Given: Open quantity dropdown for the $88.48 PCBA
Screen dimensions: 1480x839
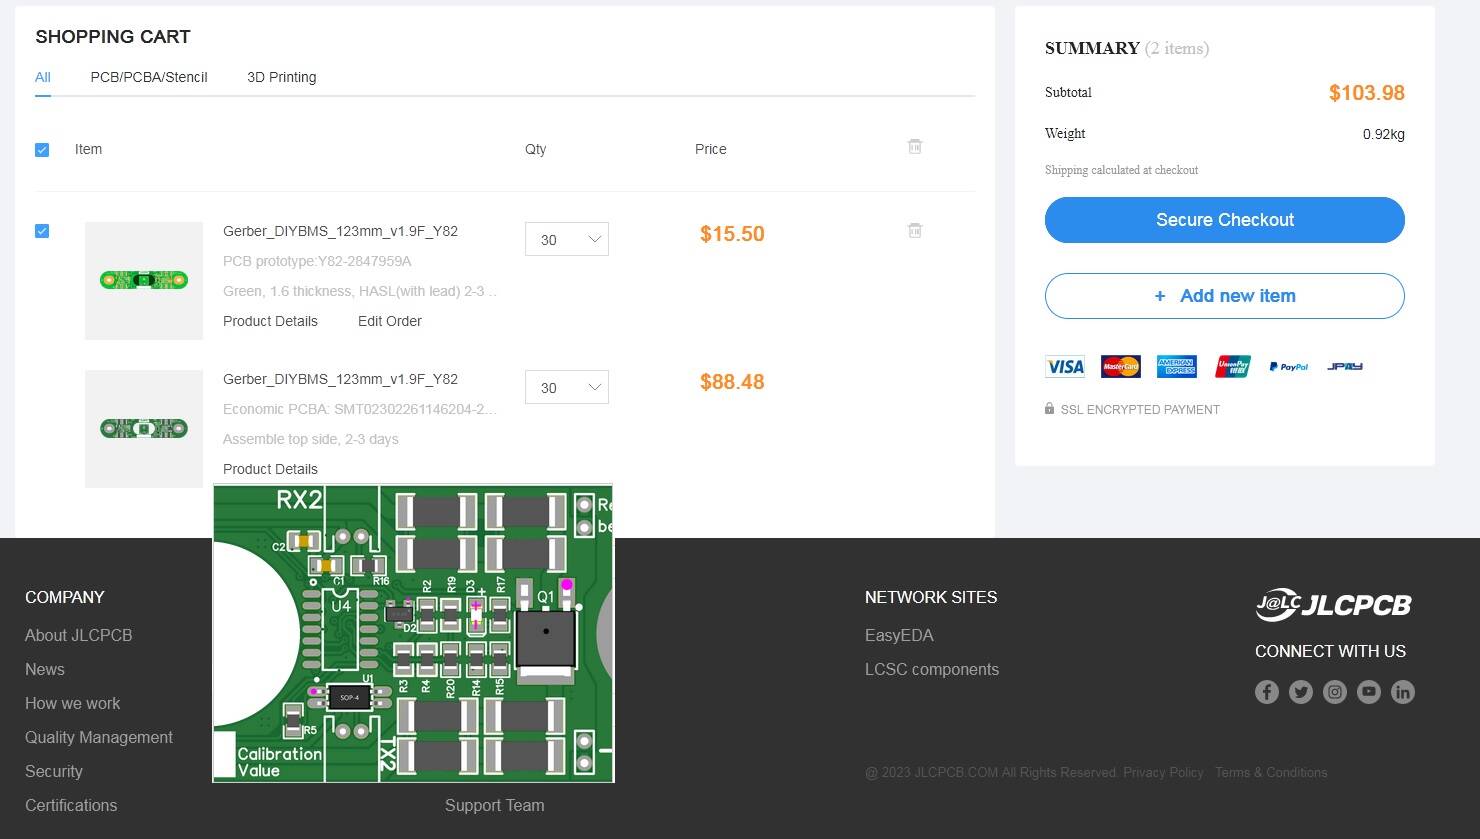Looking at the screenshot, I should tap(566, 387).
